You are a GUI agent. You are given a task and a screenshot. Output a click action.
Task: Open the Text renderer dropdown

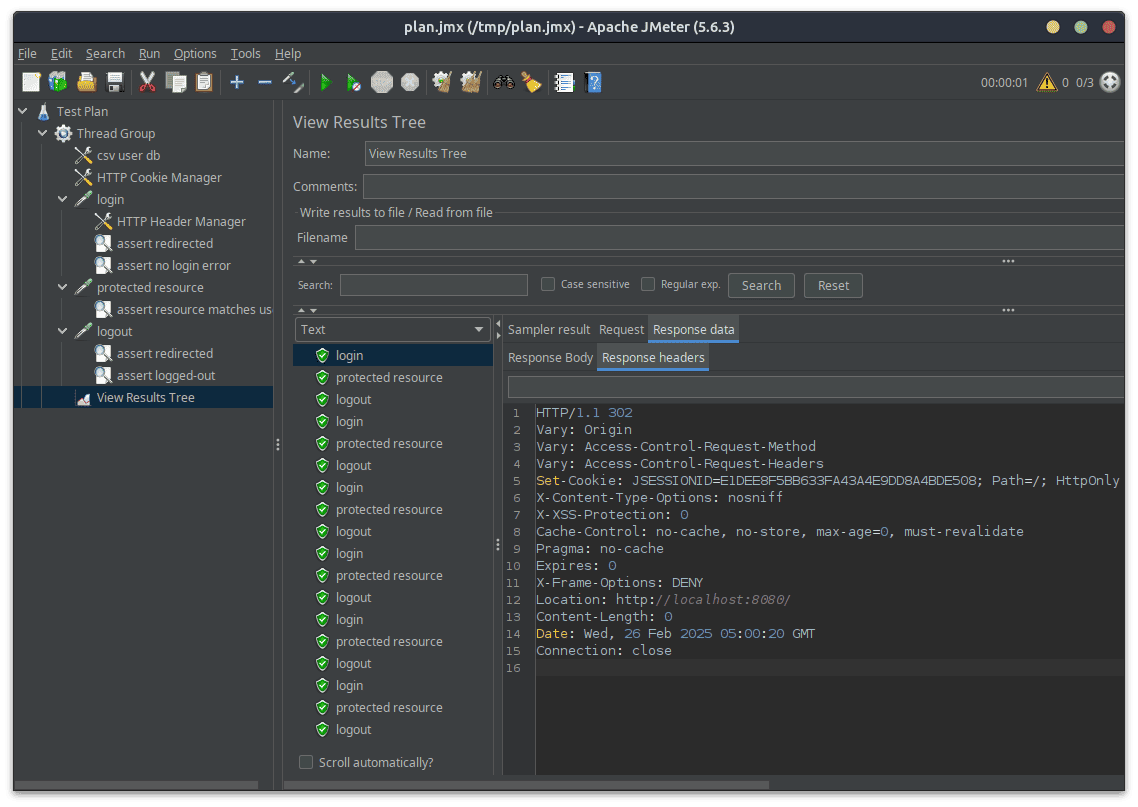click(392, 329)
